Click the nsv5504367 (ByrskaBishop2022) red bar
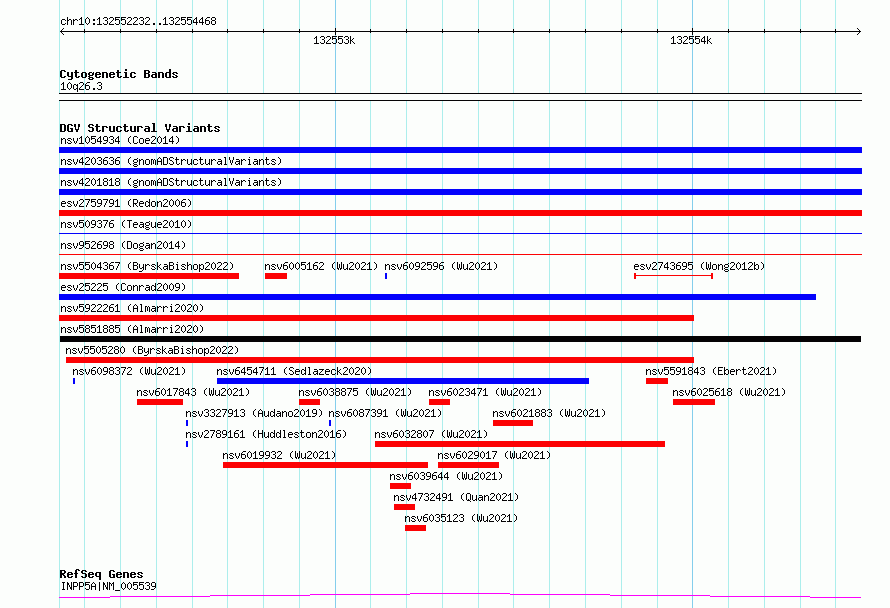Viewport: 890px width, 608px height. click(x=149, y=276)
